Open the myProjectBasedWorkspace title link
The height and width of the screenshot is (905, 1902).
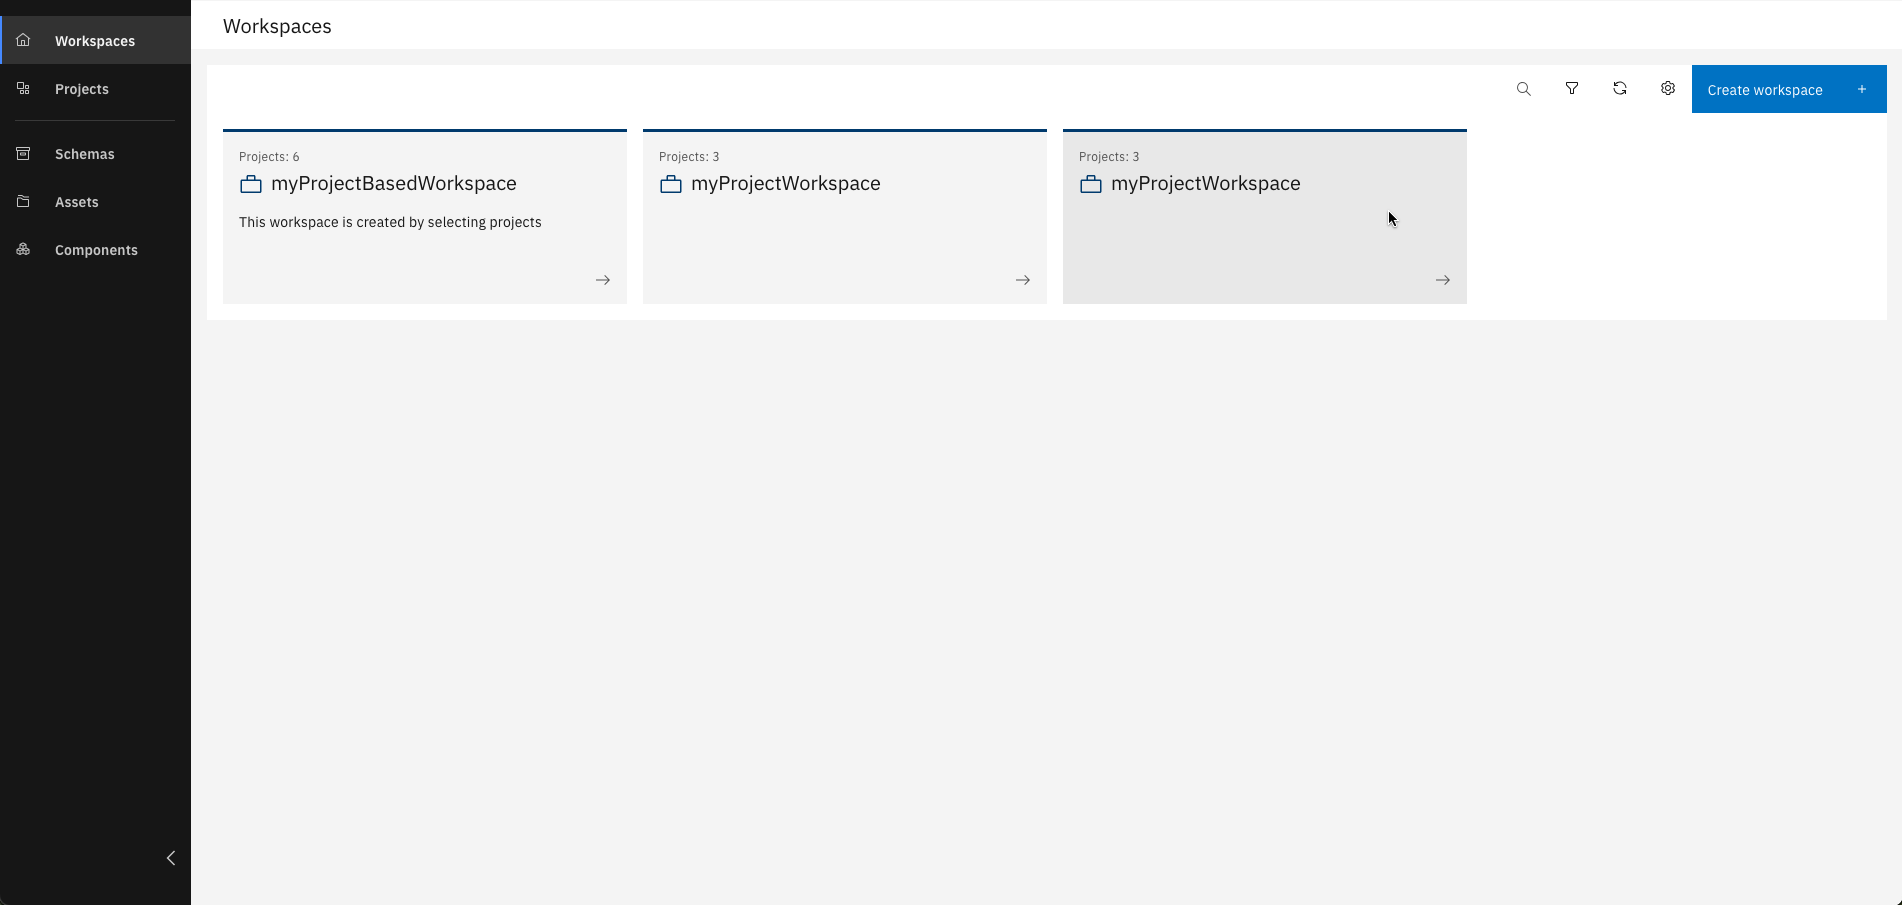(x=393, y=184)
